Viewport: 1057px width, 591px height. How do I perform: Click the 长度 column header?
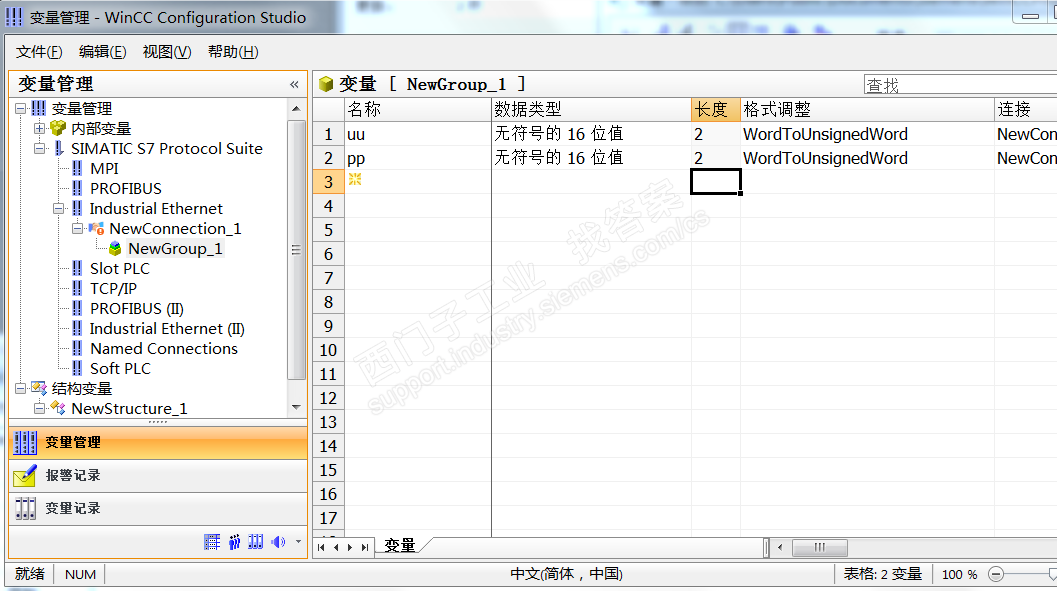point(716,109)
